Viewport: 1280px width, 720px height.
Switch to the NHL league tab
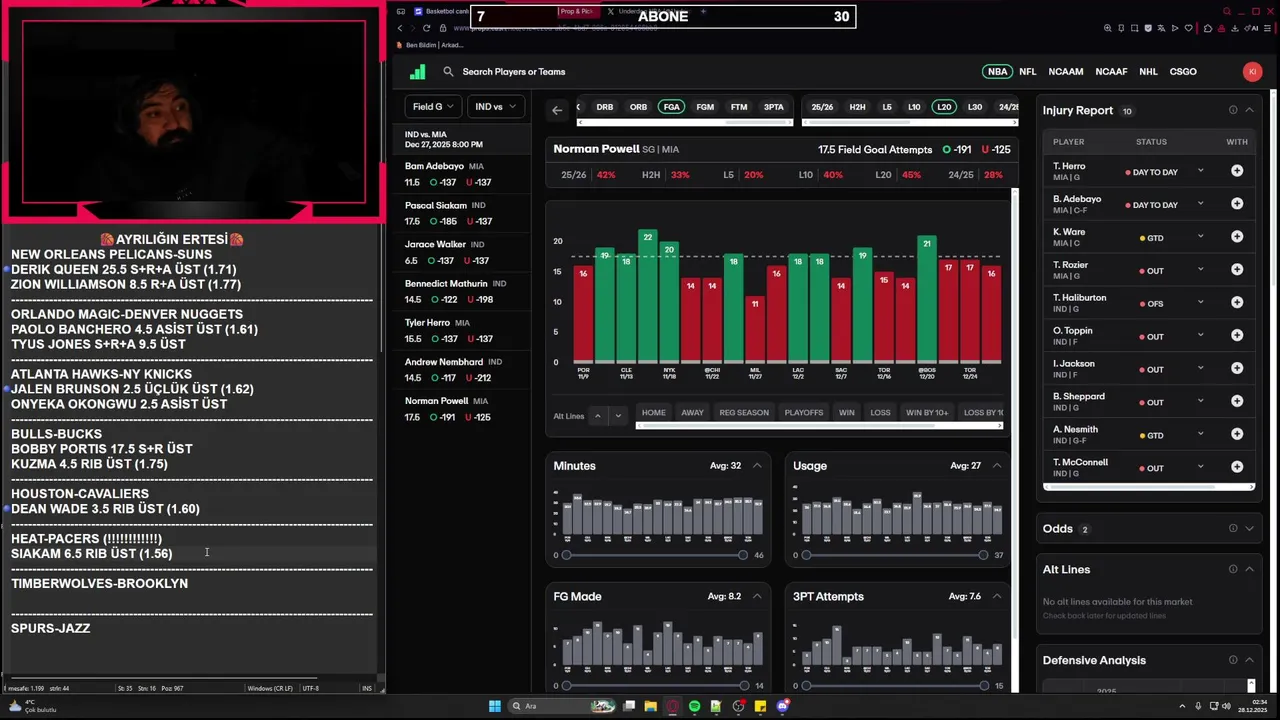pos(1148,72)
